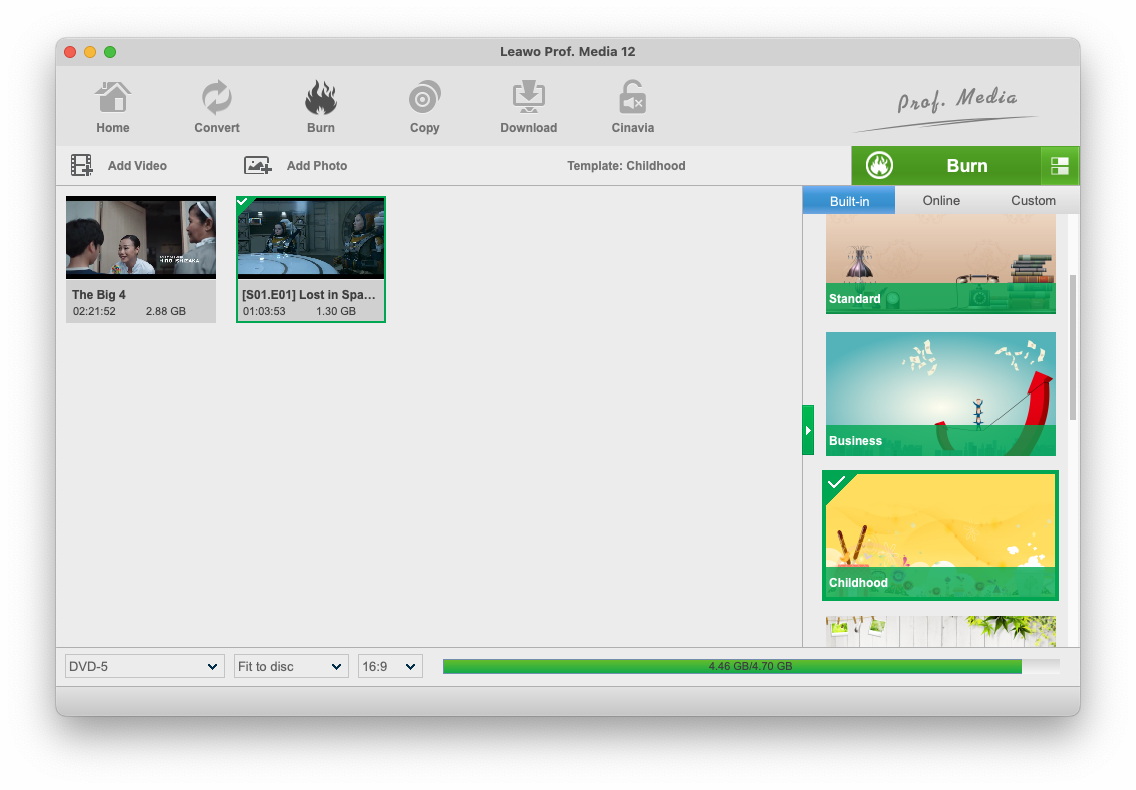Select the Childhood menu template
The width and height of the screenshot is (1136, 790).
point(940,536)
